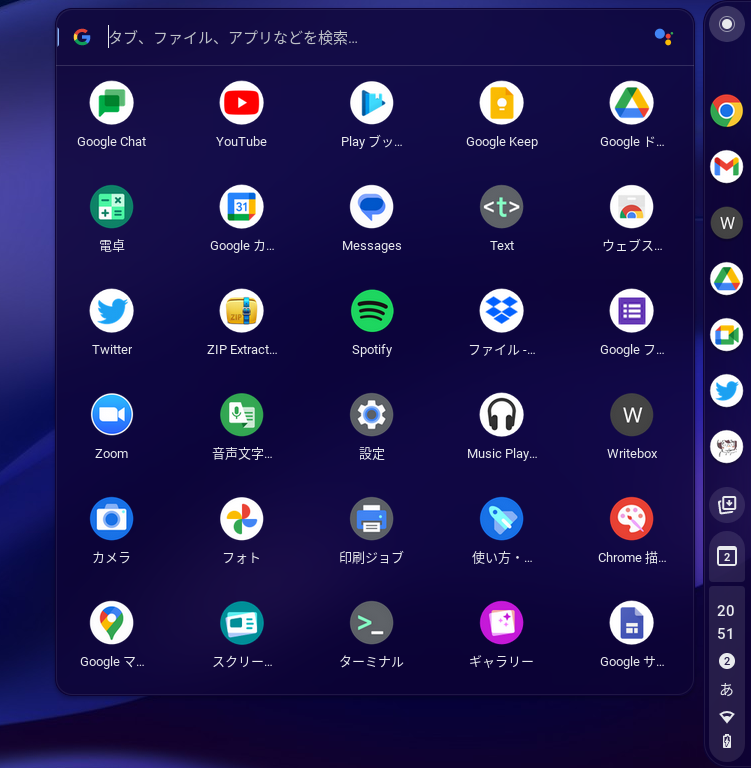Open Gmail from the shelf

[727, 167]
